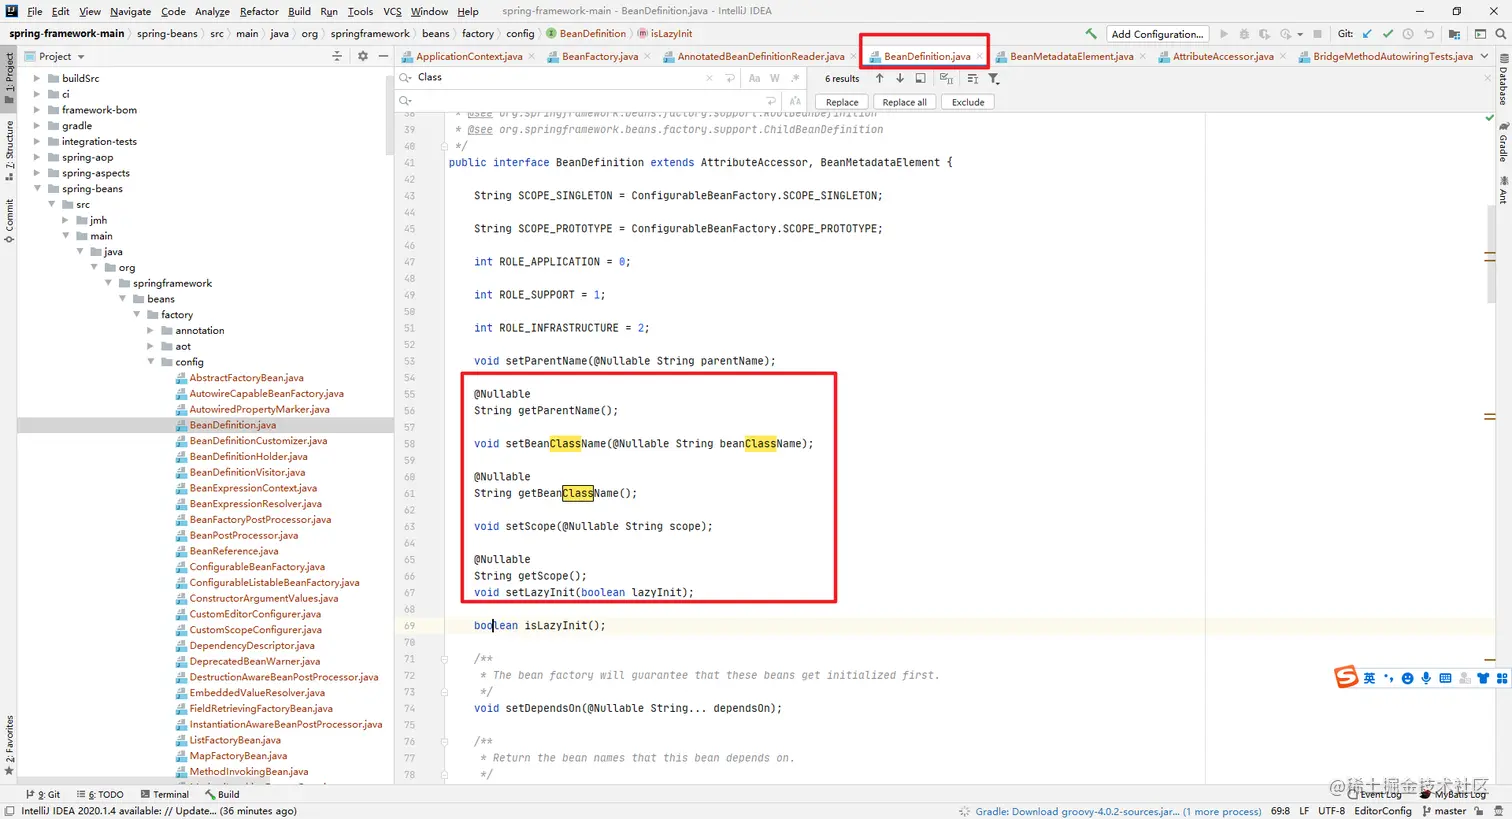Click the Debug bug icon

click(x=1244, y=33)
